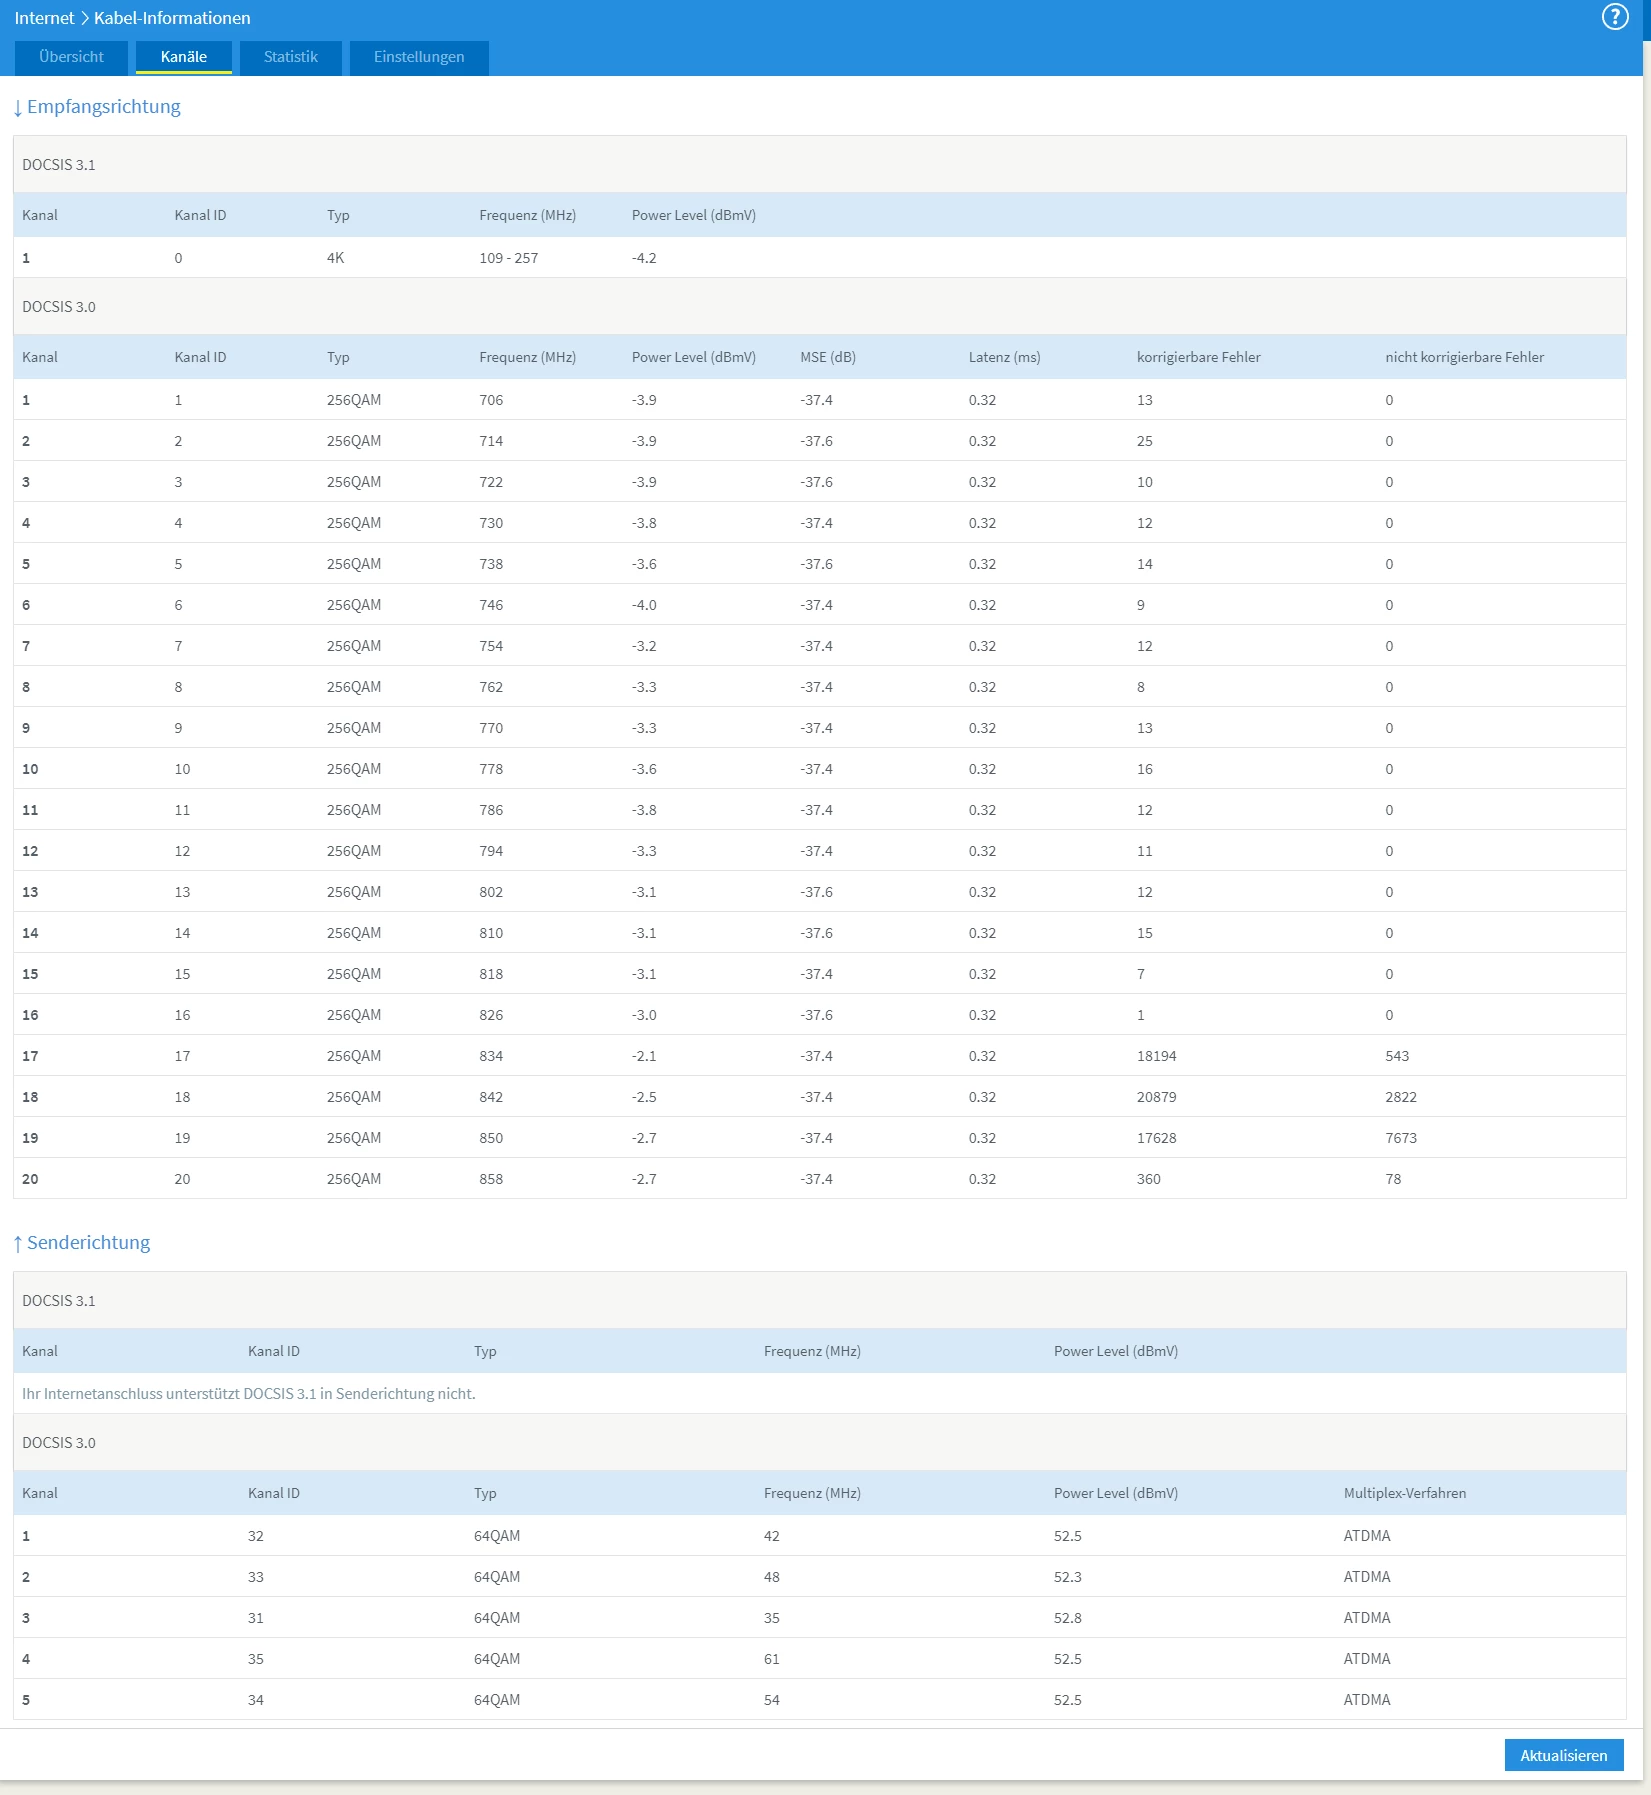Click the DOCSIS 3.1 upstream unsupported notice
Screen dimensions: 1651x1795
pos(249,1394)
